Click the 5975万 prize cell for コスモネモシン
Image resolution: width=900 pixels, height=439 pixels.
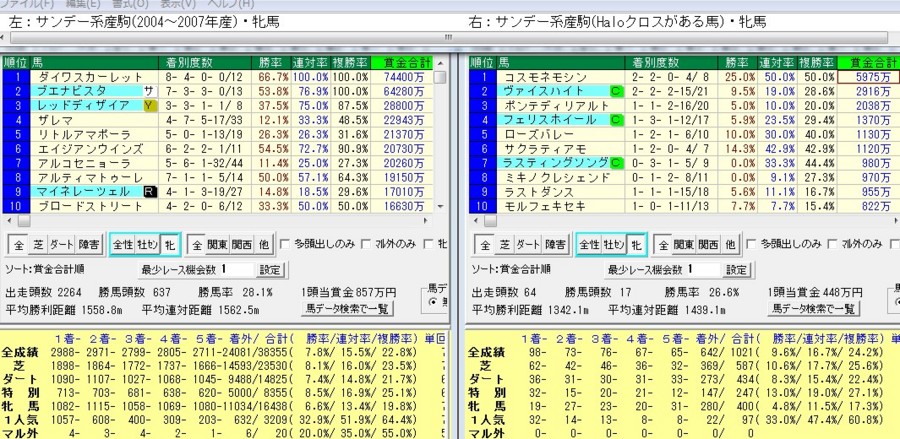[868, 77]
